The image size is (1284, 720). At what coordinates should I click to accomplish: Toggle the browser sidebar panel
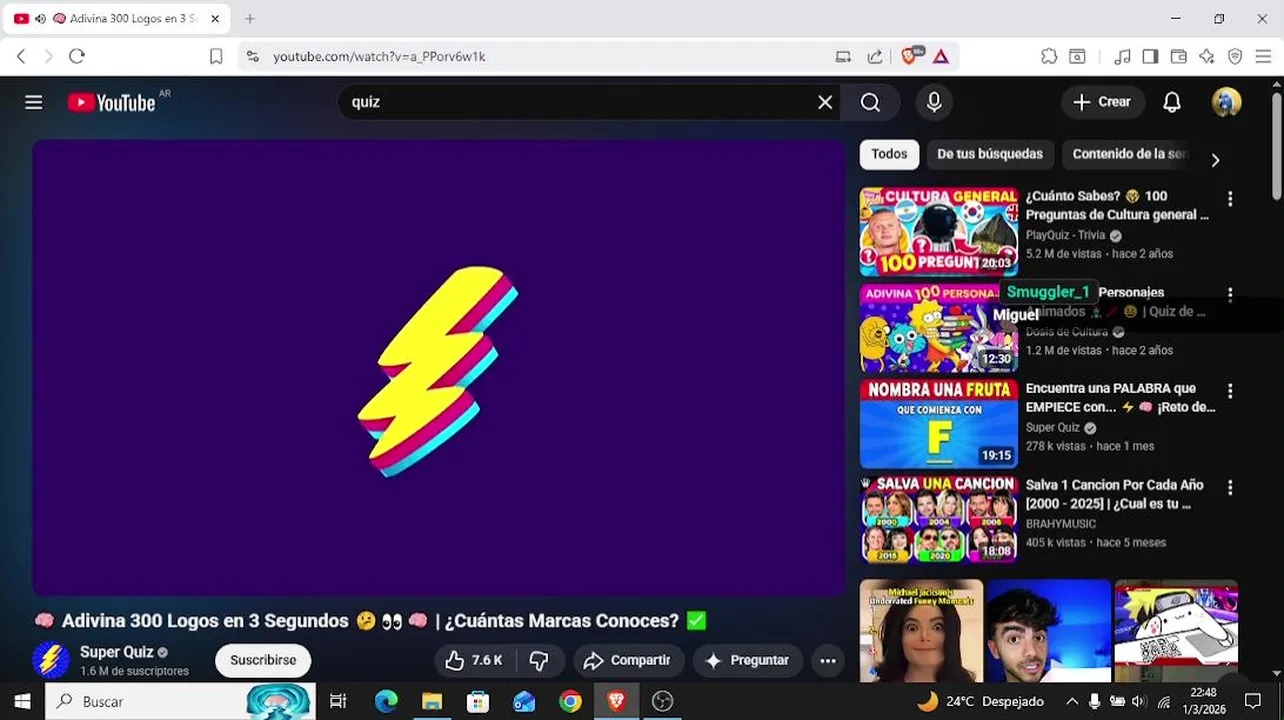[x=1150, y=56]
